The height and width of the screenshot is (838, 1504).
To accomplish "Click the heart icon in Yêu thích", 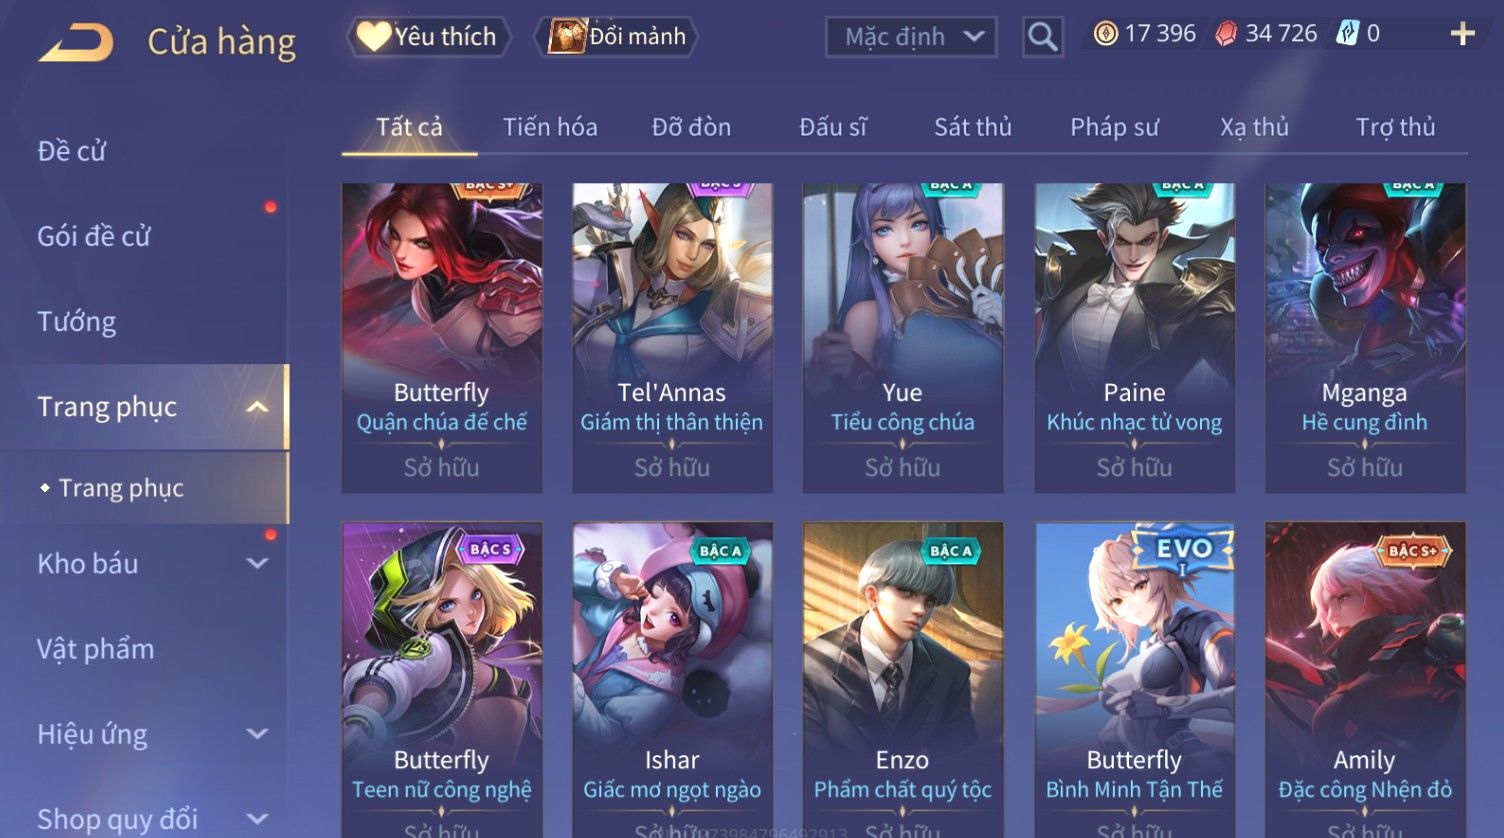I will click(x=374, y=36).
